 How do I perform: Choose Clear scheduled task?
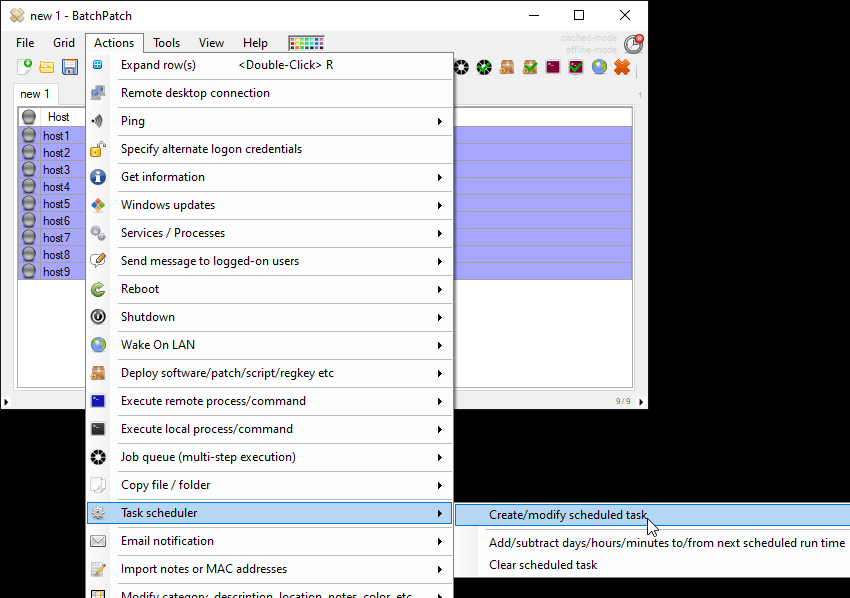[653, 565]
